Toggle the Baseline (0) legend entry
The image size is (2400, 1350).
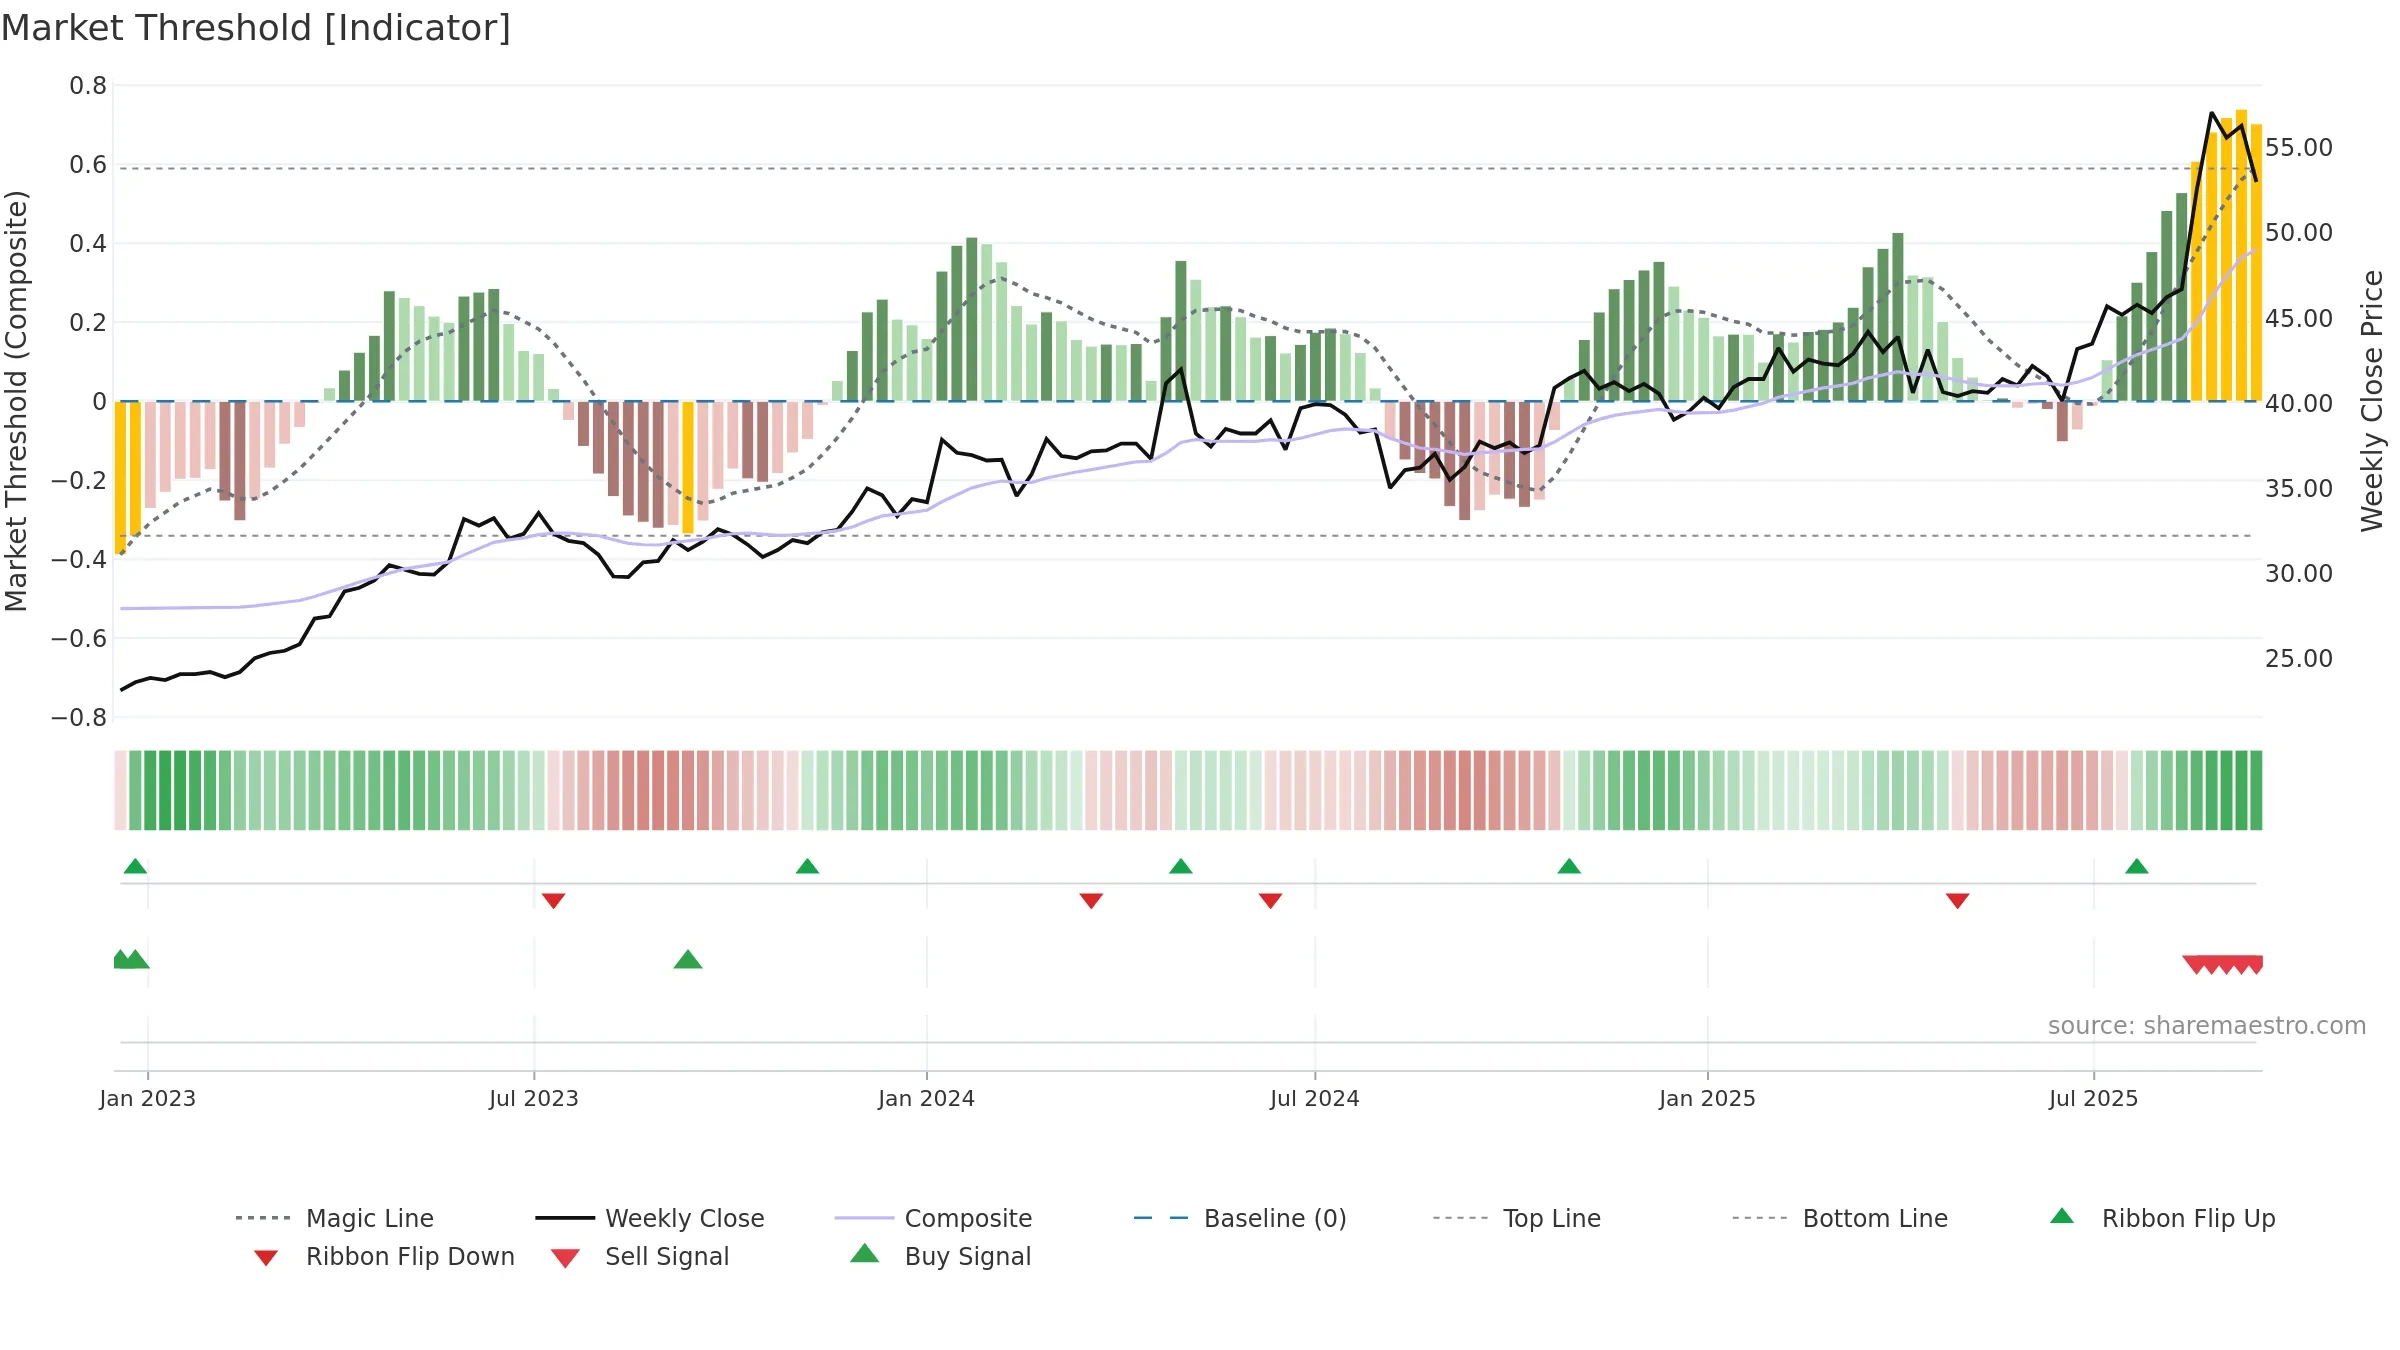[x=1240, y=1218]
